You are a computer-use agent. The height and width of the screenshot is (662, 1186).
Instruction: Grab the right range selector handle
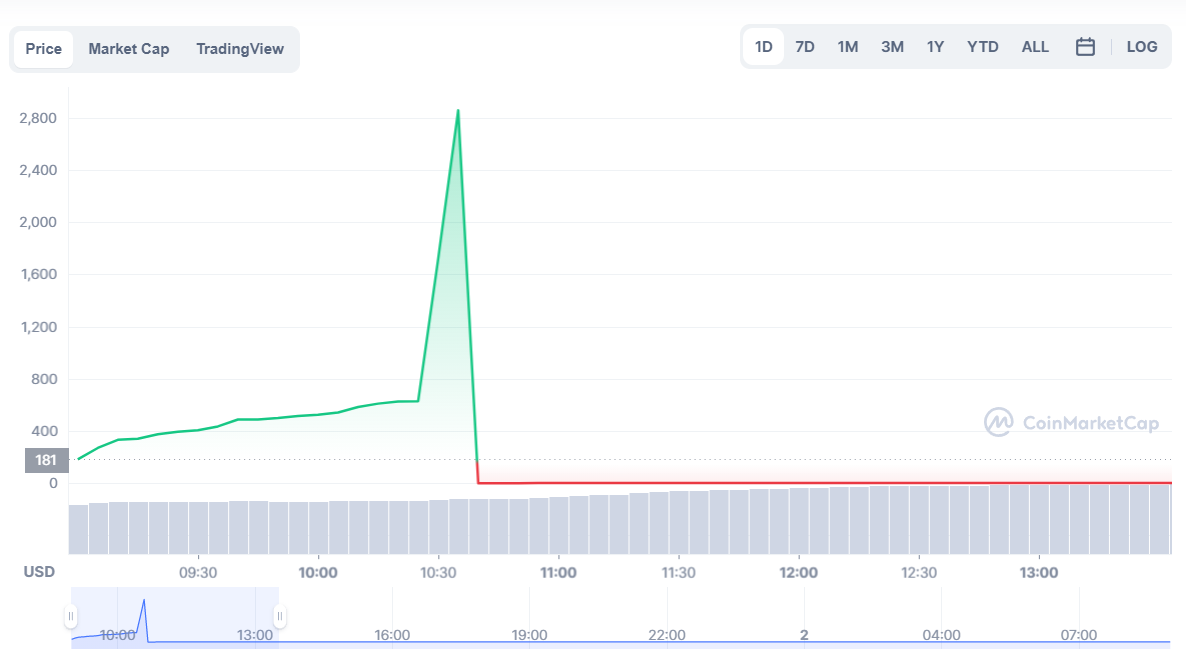point(280,616)
